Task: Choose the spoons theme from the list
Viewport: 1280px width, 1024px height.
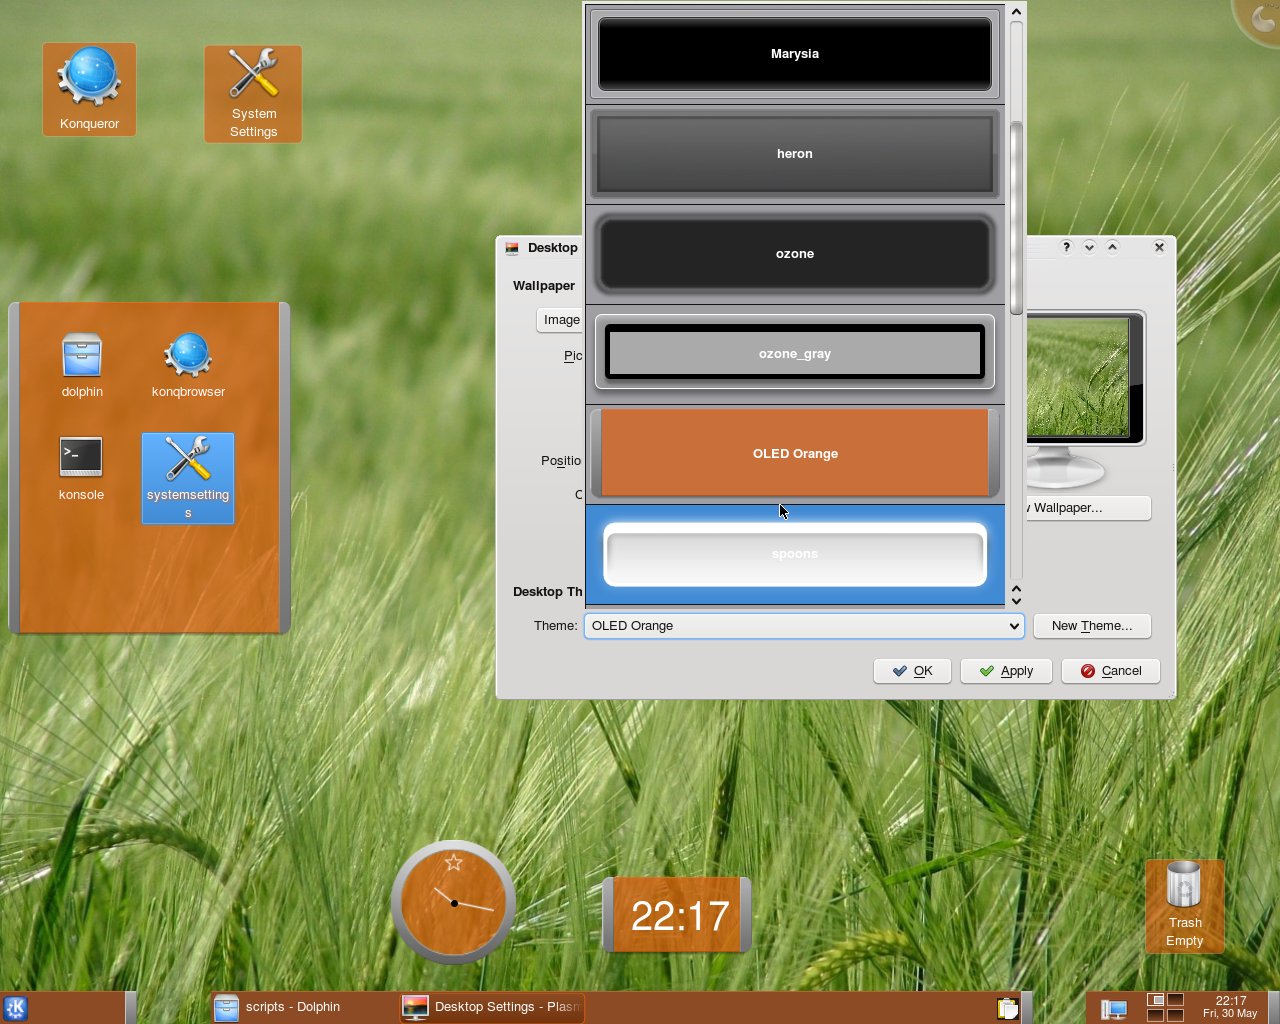Action: pos(795,554)
